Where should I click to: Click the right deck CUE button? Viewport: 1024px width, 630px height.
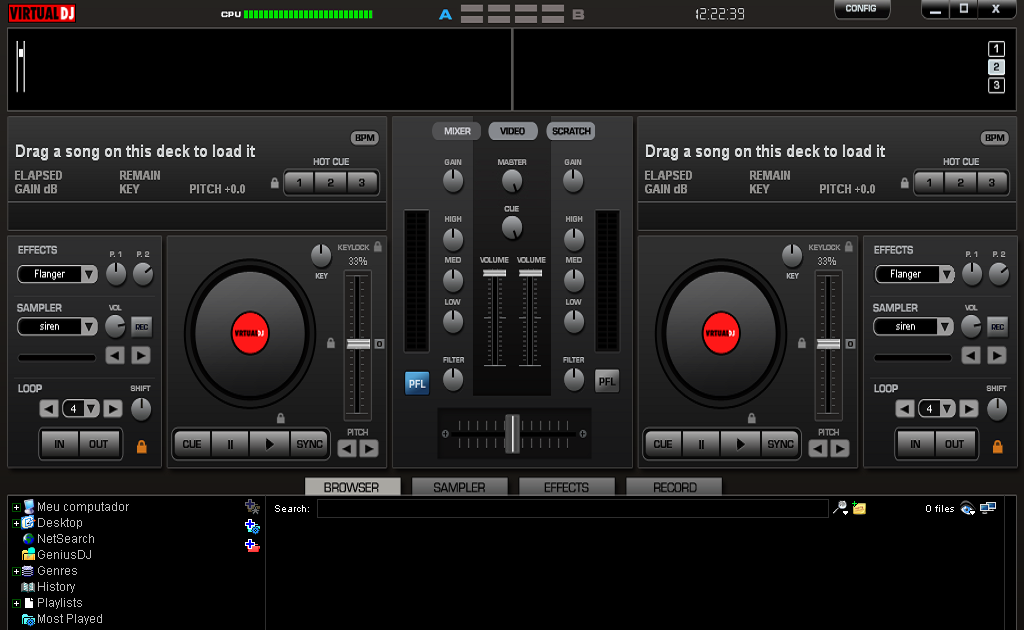point(662,445)
